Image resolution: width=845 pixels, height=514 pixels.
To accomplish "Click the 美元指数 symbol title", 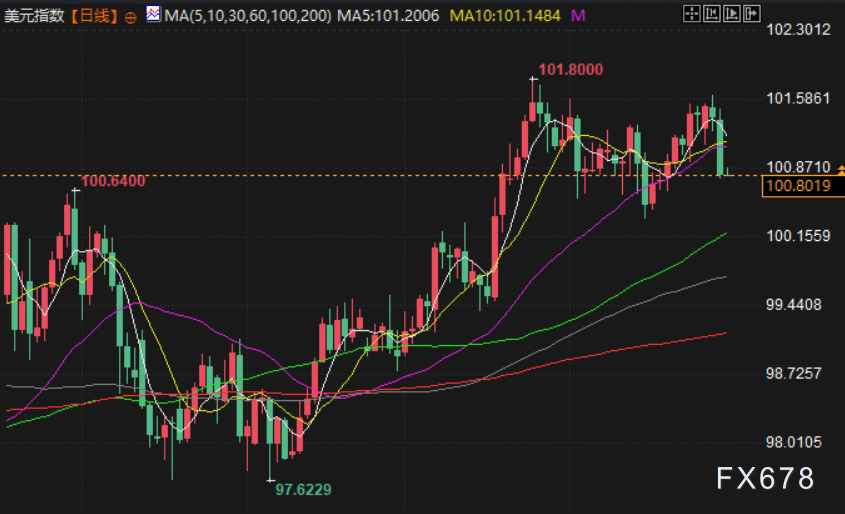I will click(34, 16).
